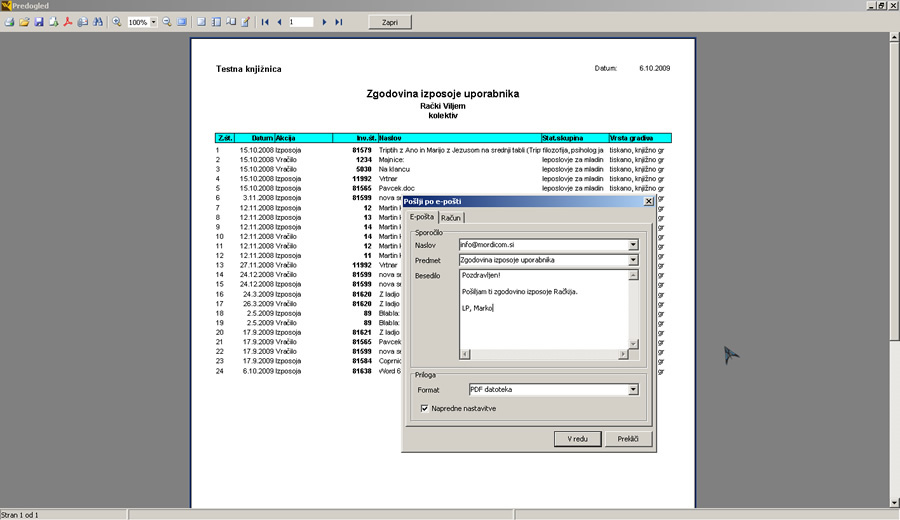Zoom out with the magnifier minus icon
900x520 pixels.
tap(167, 22)
